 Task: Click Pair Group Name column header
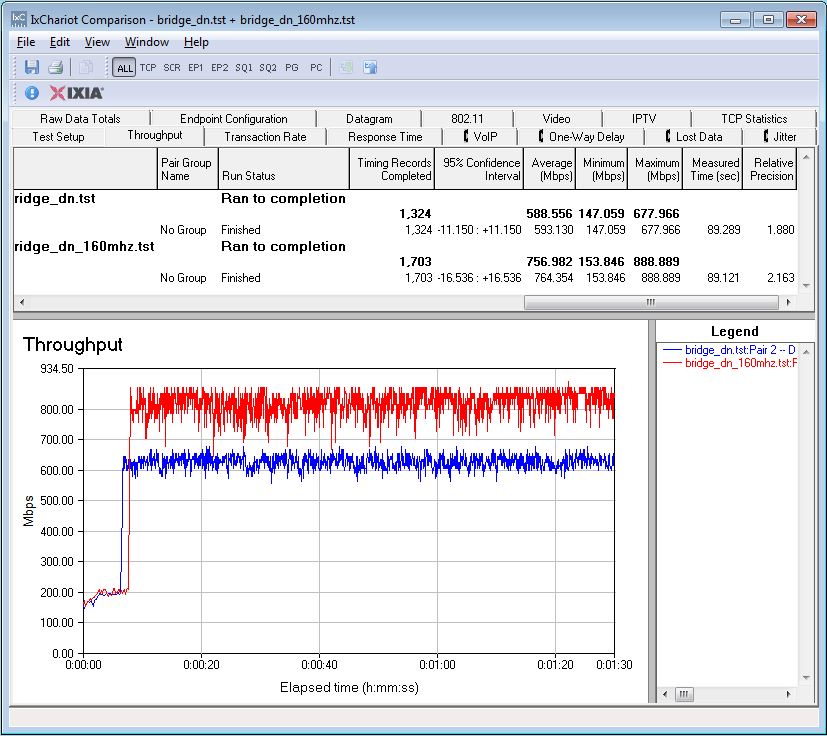point(187,169)
